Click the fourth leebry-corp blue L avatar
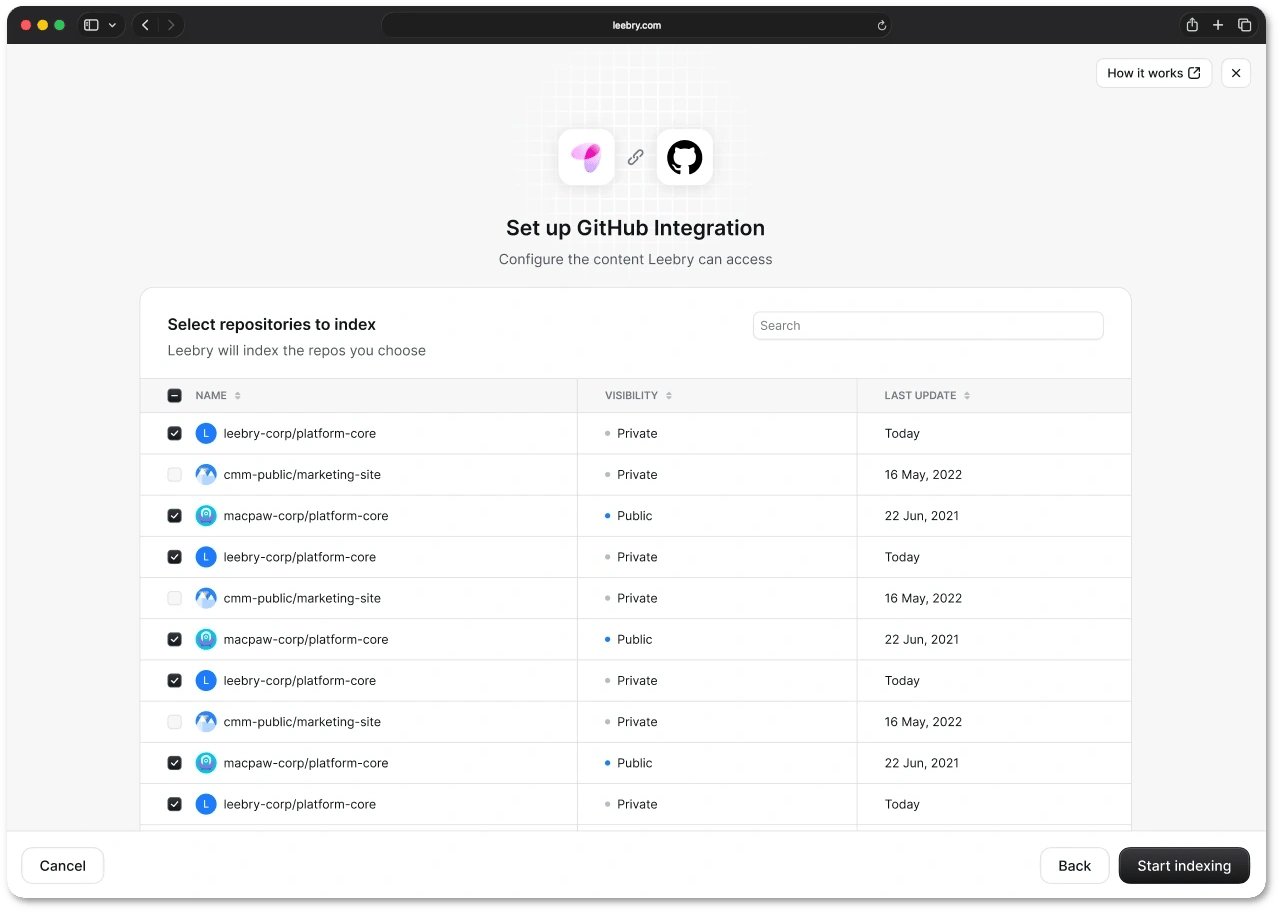The width and height of the screenshot is (1279, 912). 206,804
